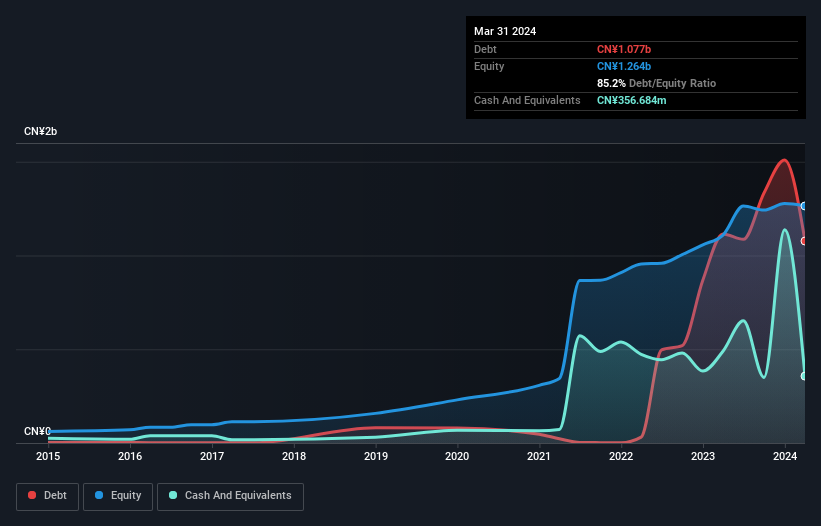This screenshot has width=821, height=526.
Task: Click the teal Cash And Equivalents legend dot
Action: coord(173,495)
